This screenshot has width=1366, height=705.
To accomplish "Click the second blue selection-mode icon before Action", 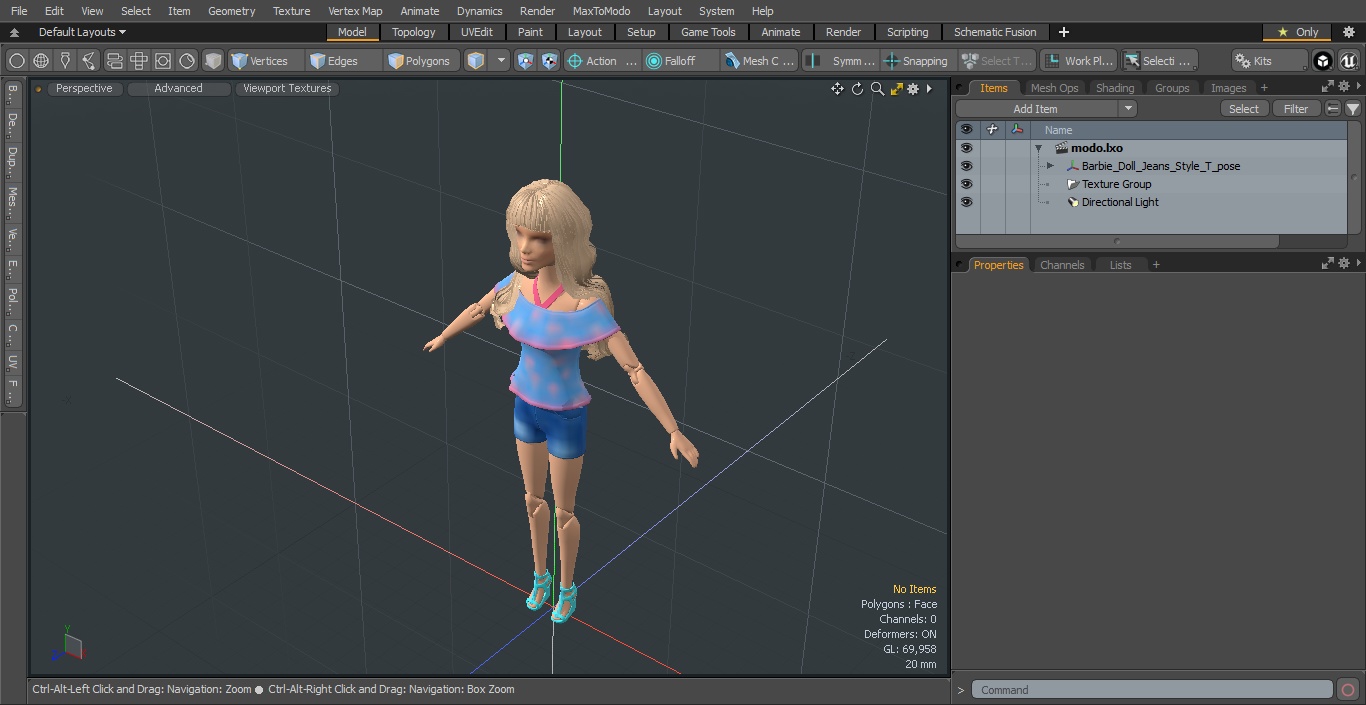I will (550, 61).
